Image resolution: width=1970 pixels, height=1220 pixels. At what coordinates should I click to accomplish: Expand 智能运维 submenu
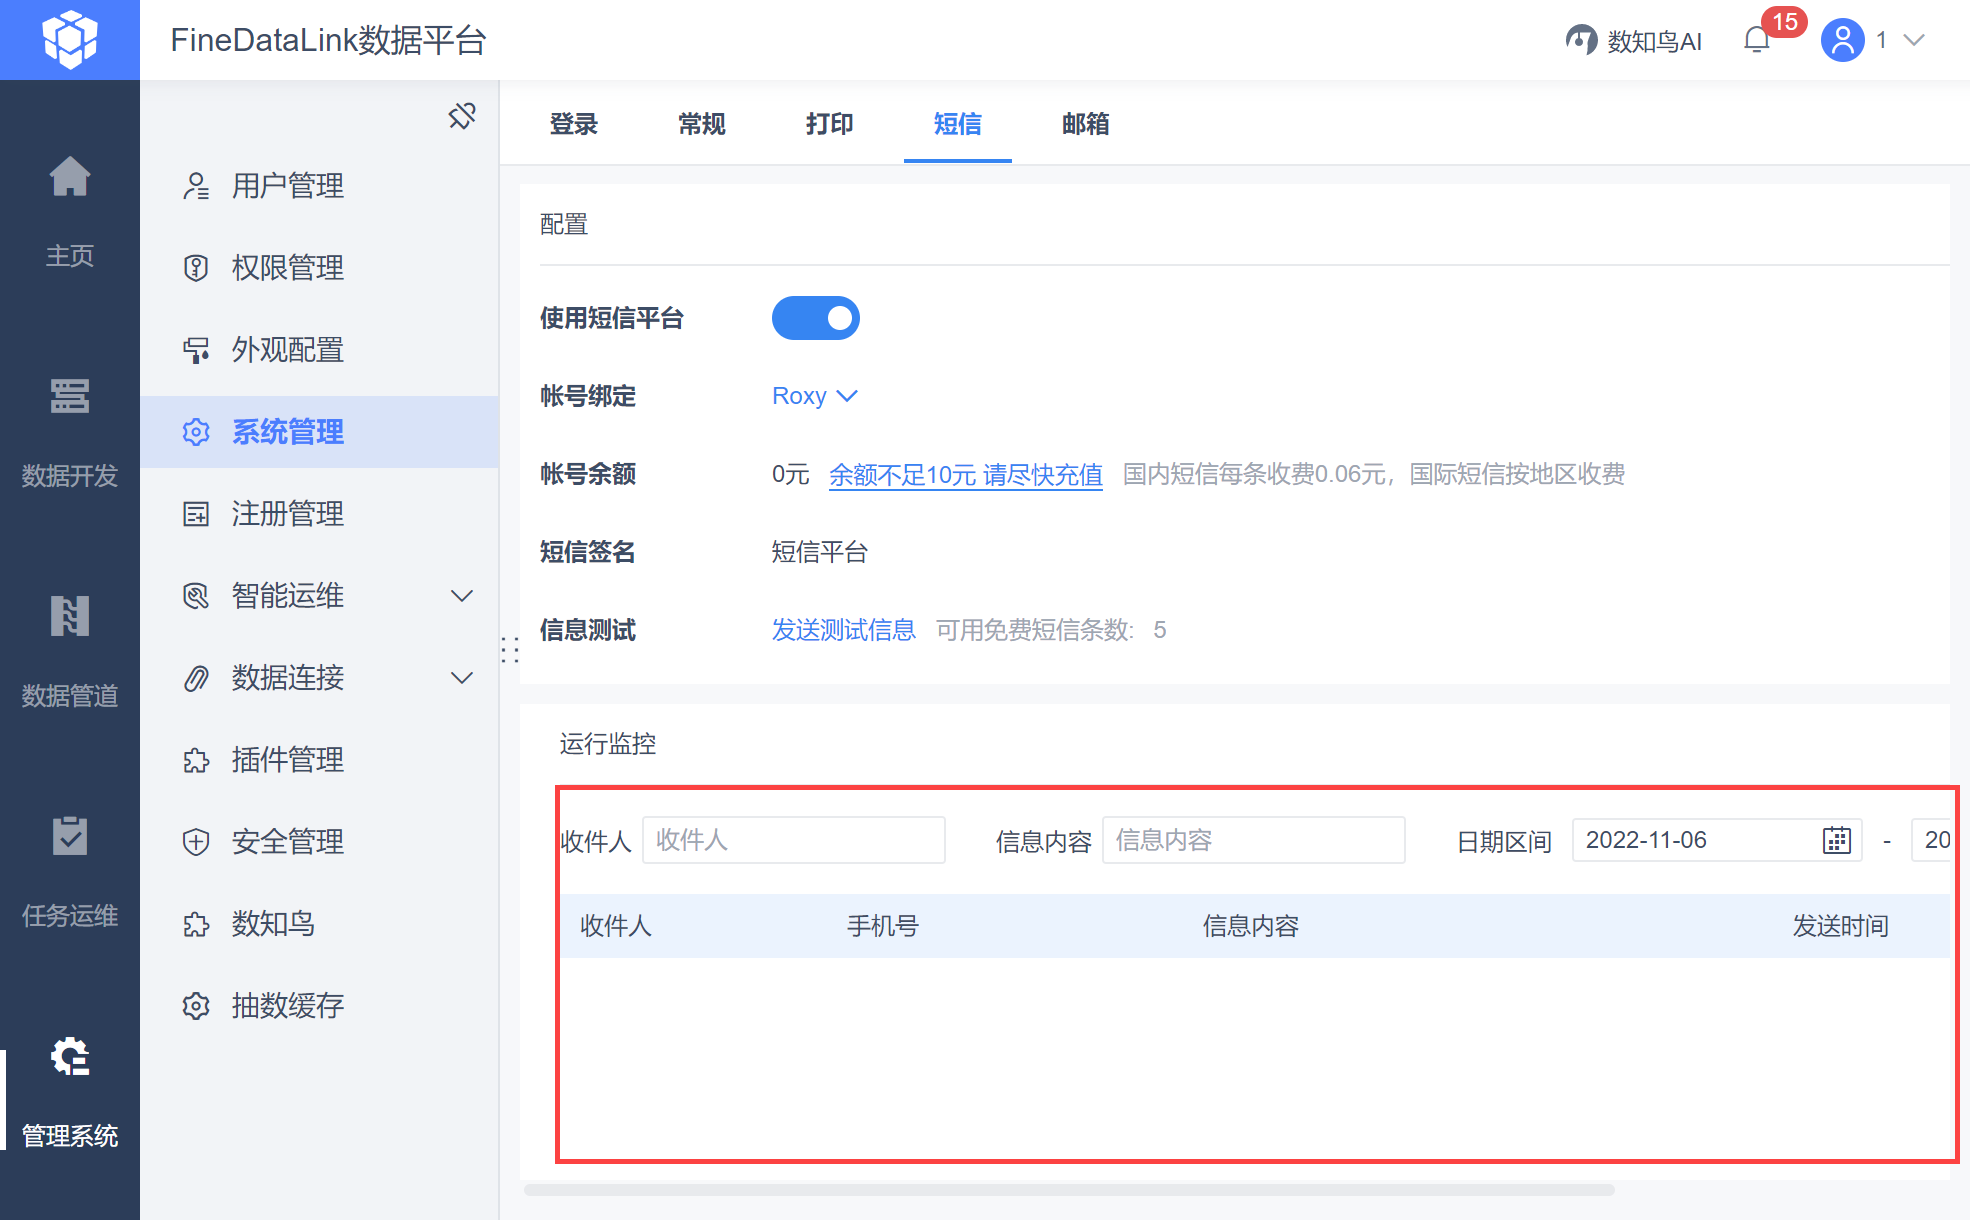click(x=461, y=596)
